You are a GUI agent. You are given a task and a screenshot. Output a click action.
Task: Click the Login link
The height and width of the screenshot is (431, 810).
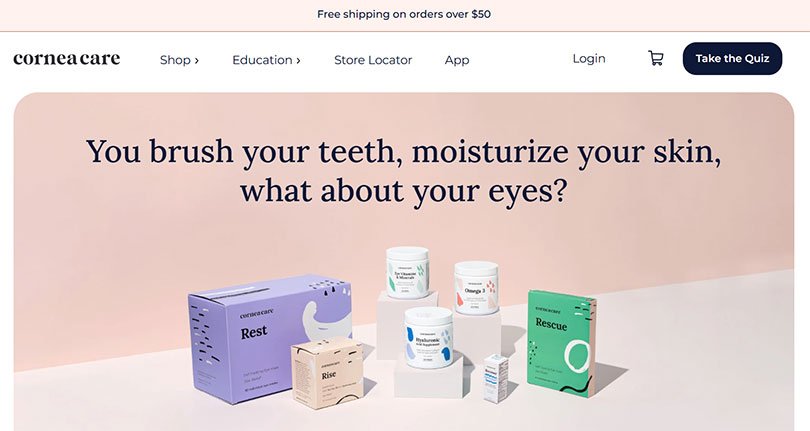[x=589, y=58]
